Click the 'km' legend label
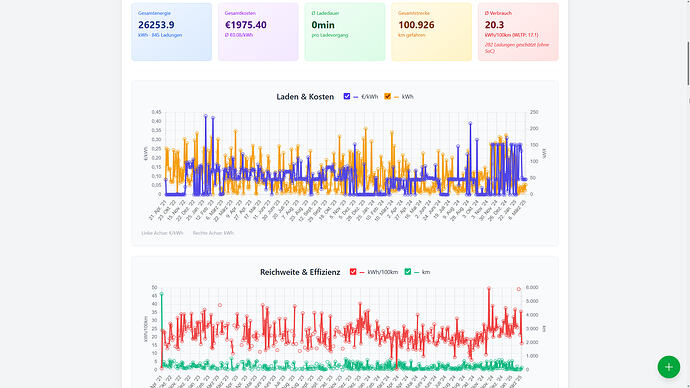 tap(426, 272)
